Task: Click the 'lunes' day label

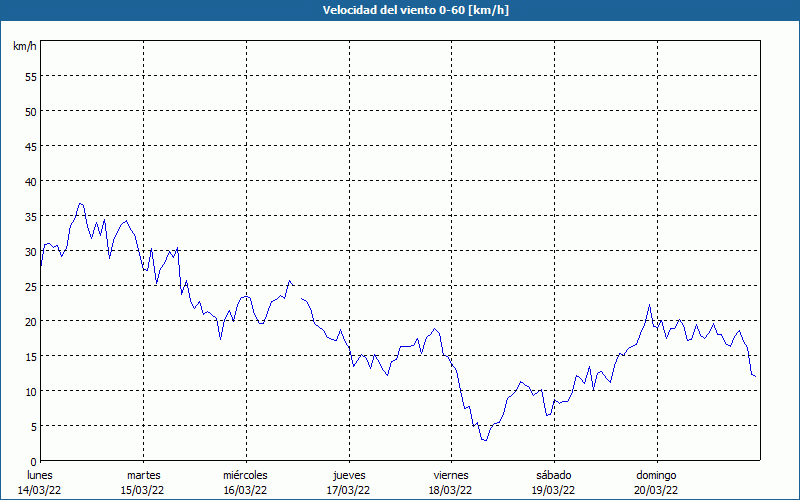Action: click(x=40, y=475)
